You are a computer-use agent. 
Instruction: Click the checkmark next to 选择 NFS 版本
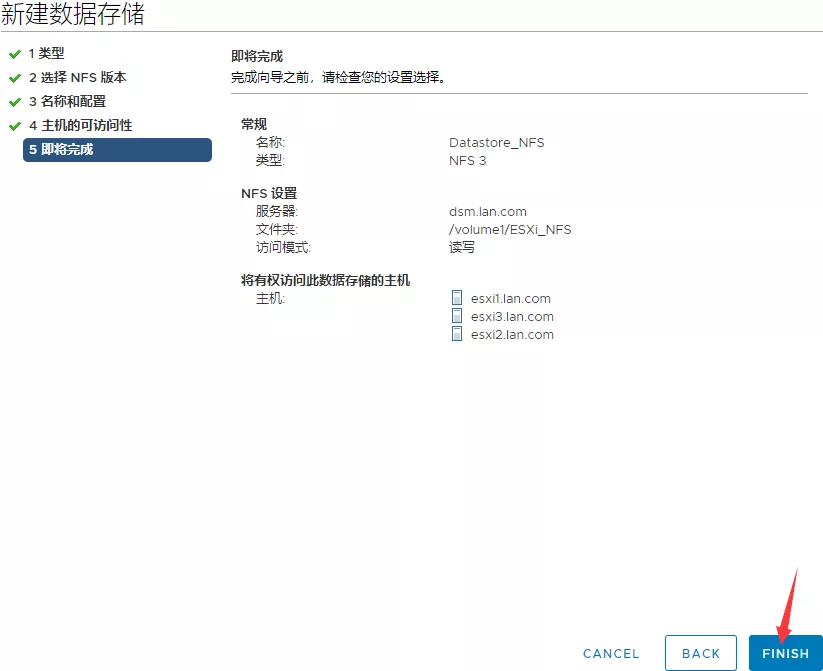click(14, 78)
